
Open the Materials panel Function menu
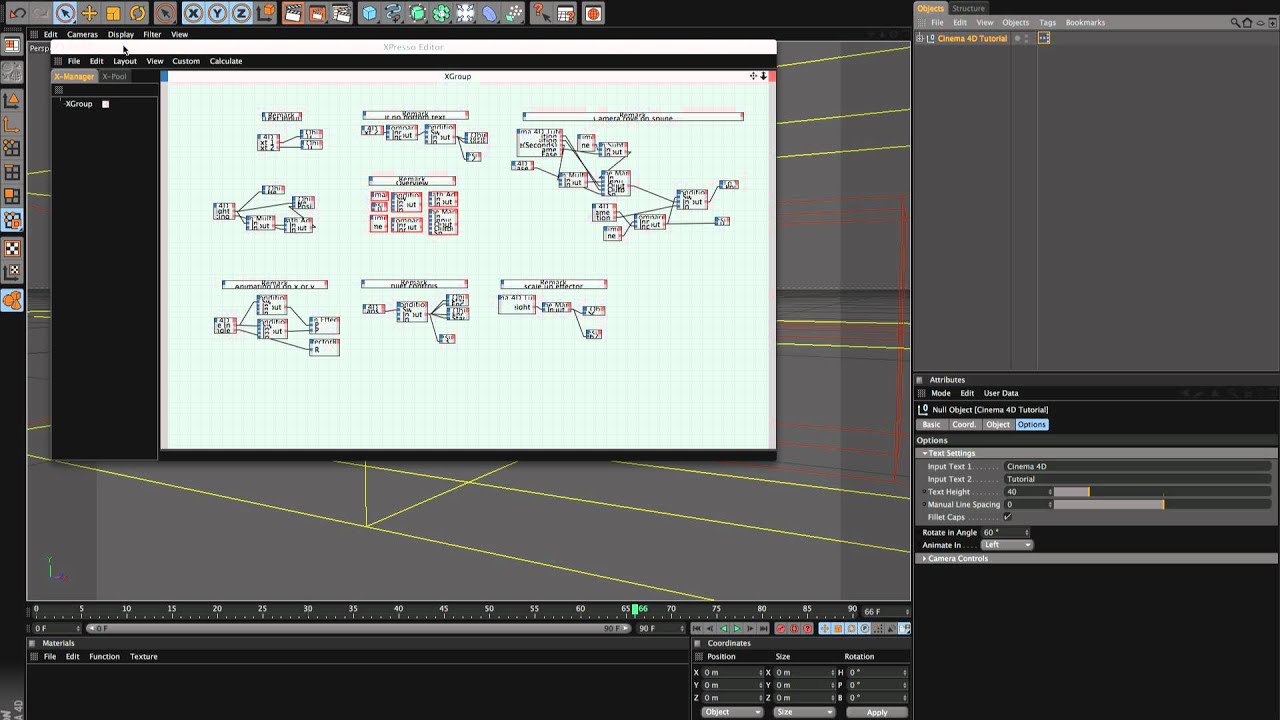click(x=104, y=657)
